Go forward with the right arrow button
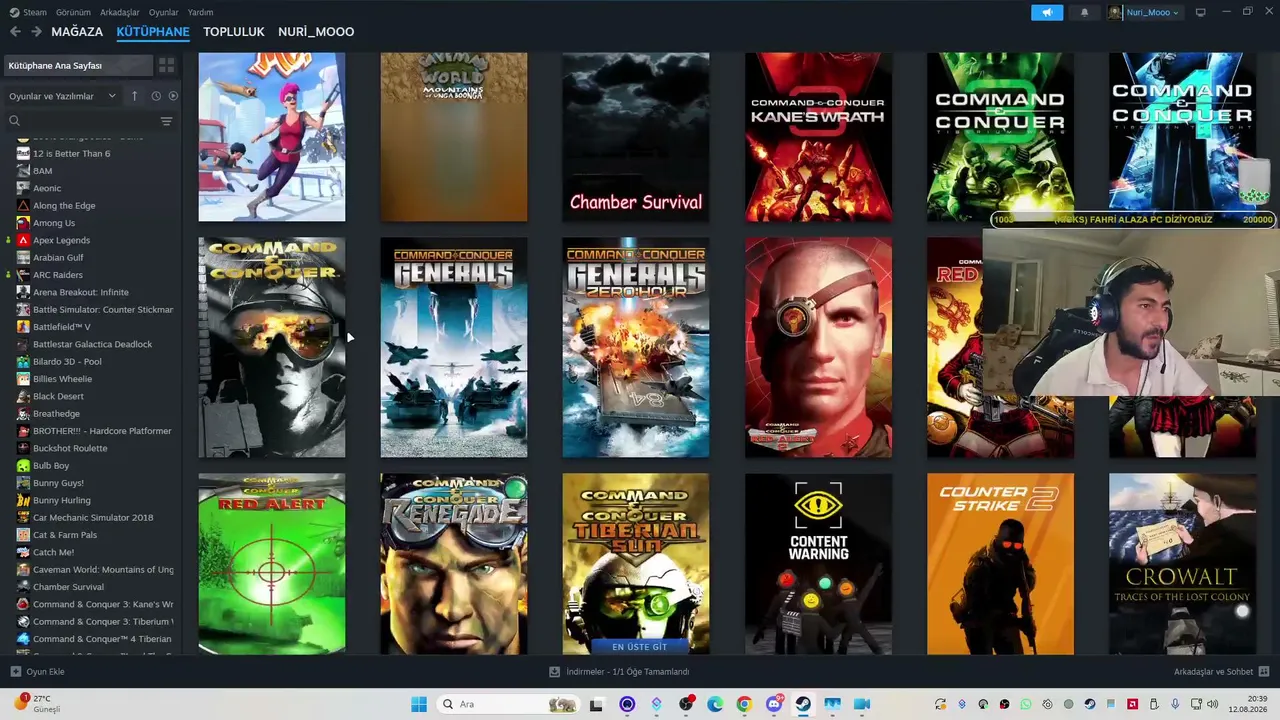The height and width of the screenshot is (720, 1280). pyautogui.click(x=36, y=32)
